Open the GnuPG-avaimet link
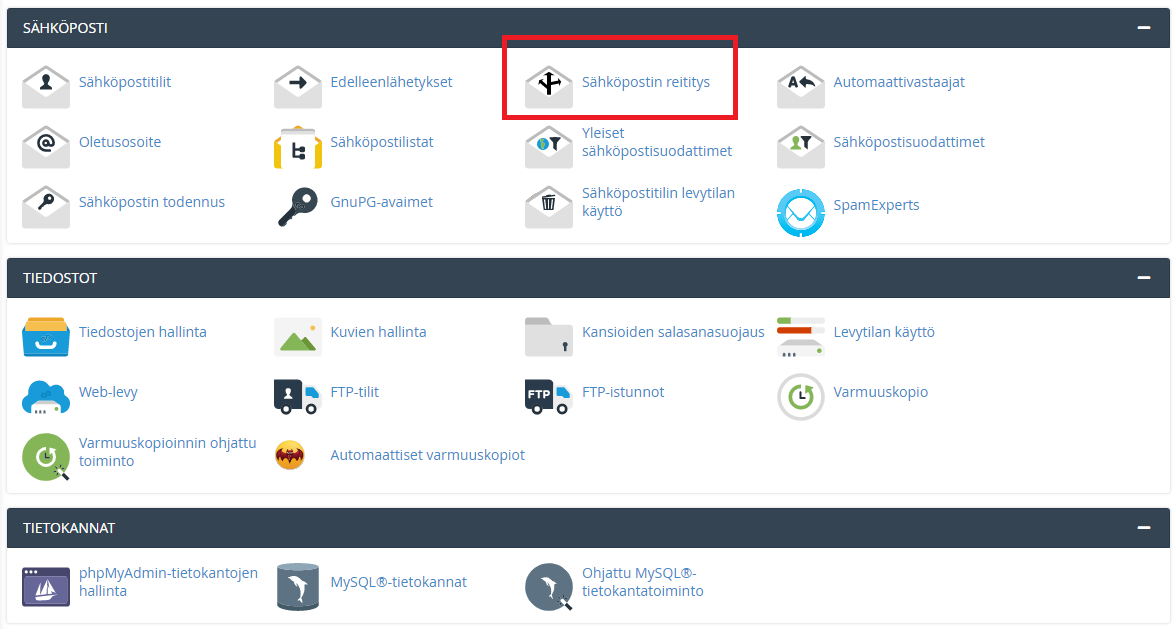This screenshot has width=1174, height=629. [x=382, y=201]
